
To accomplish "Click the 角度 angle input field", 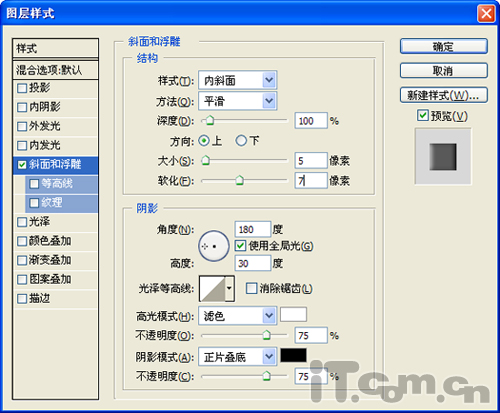I will (x=253, y=229).
